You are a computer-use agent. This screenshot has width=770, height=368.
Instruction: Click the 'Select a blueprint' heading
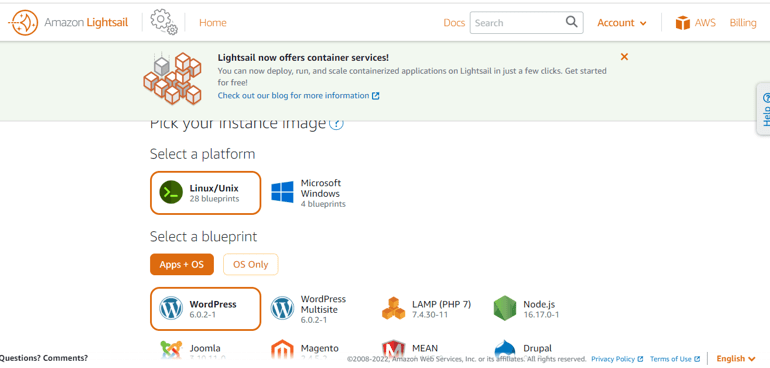[x=203, y=237]
